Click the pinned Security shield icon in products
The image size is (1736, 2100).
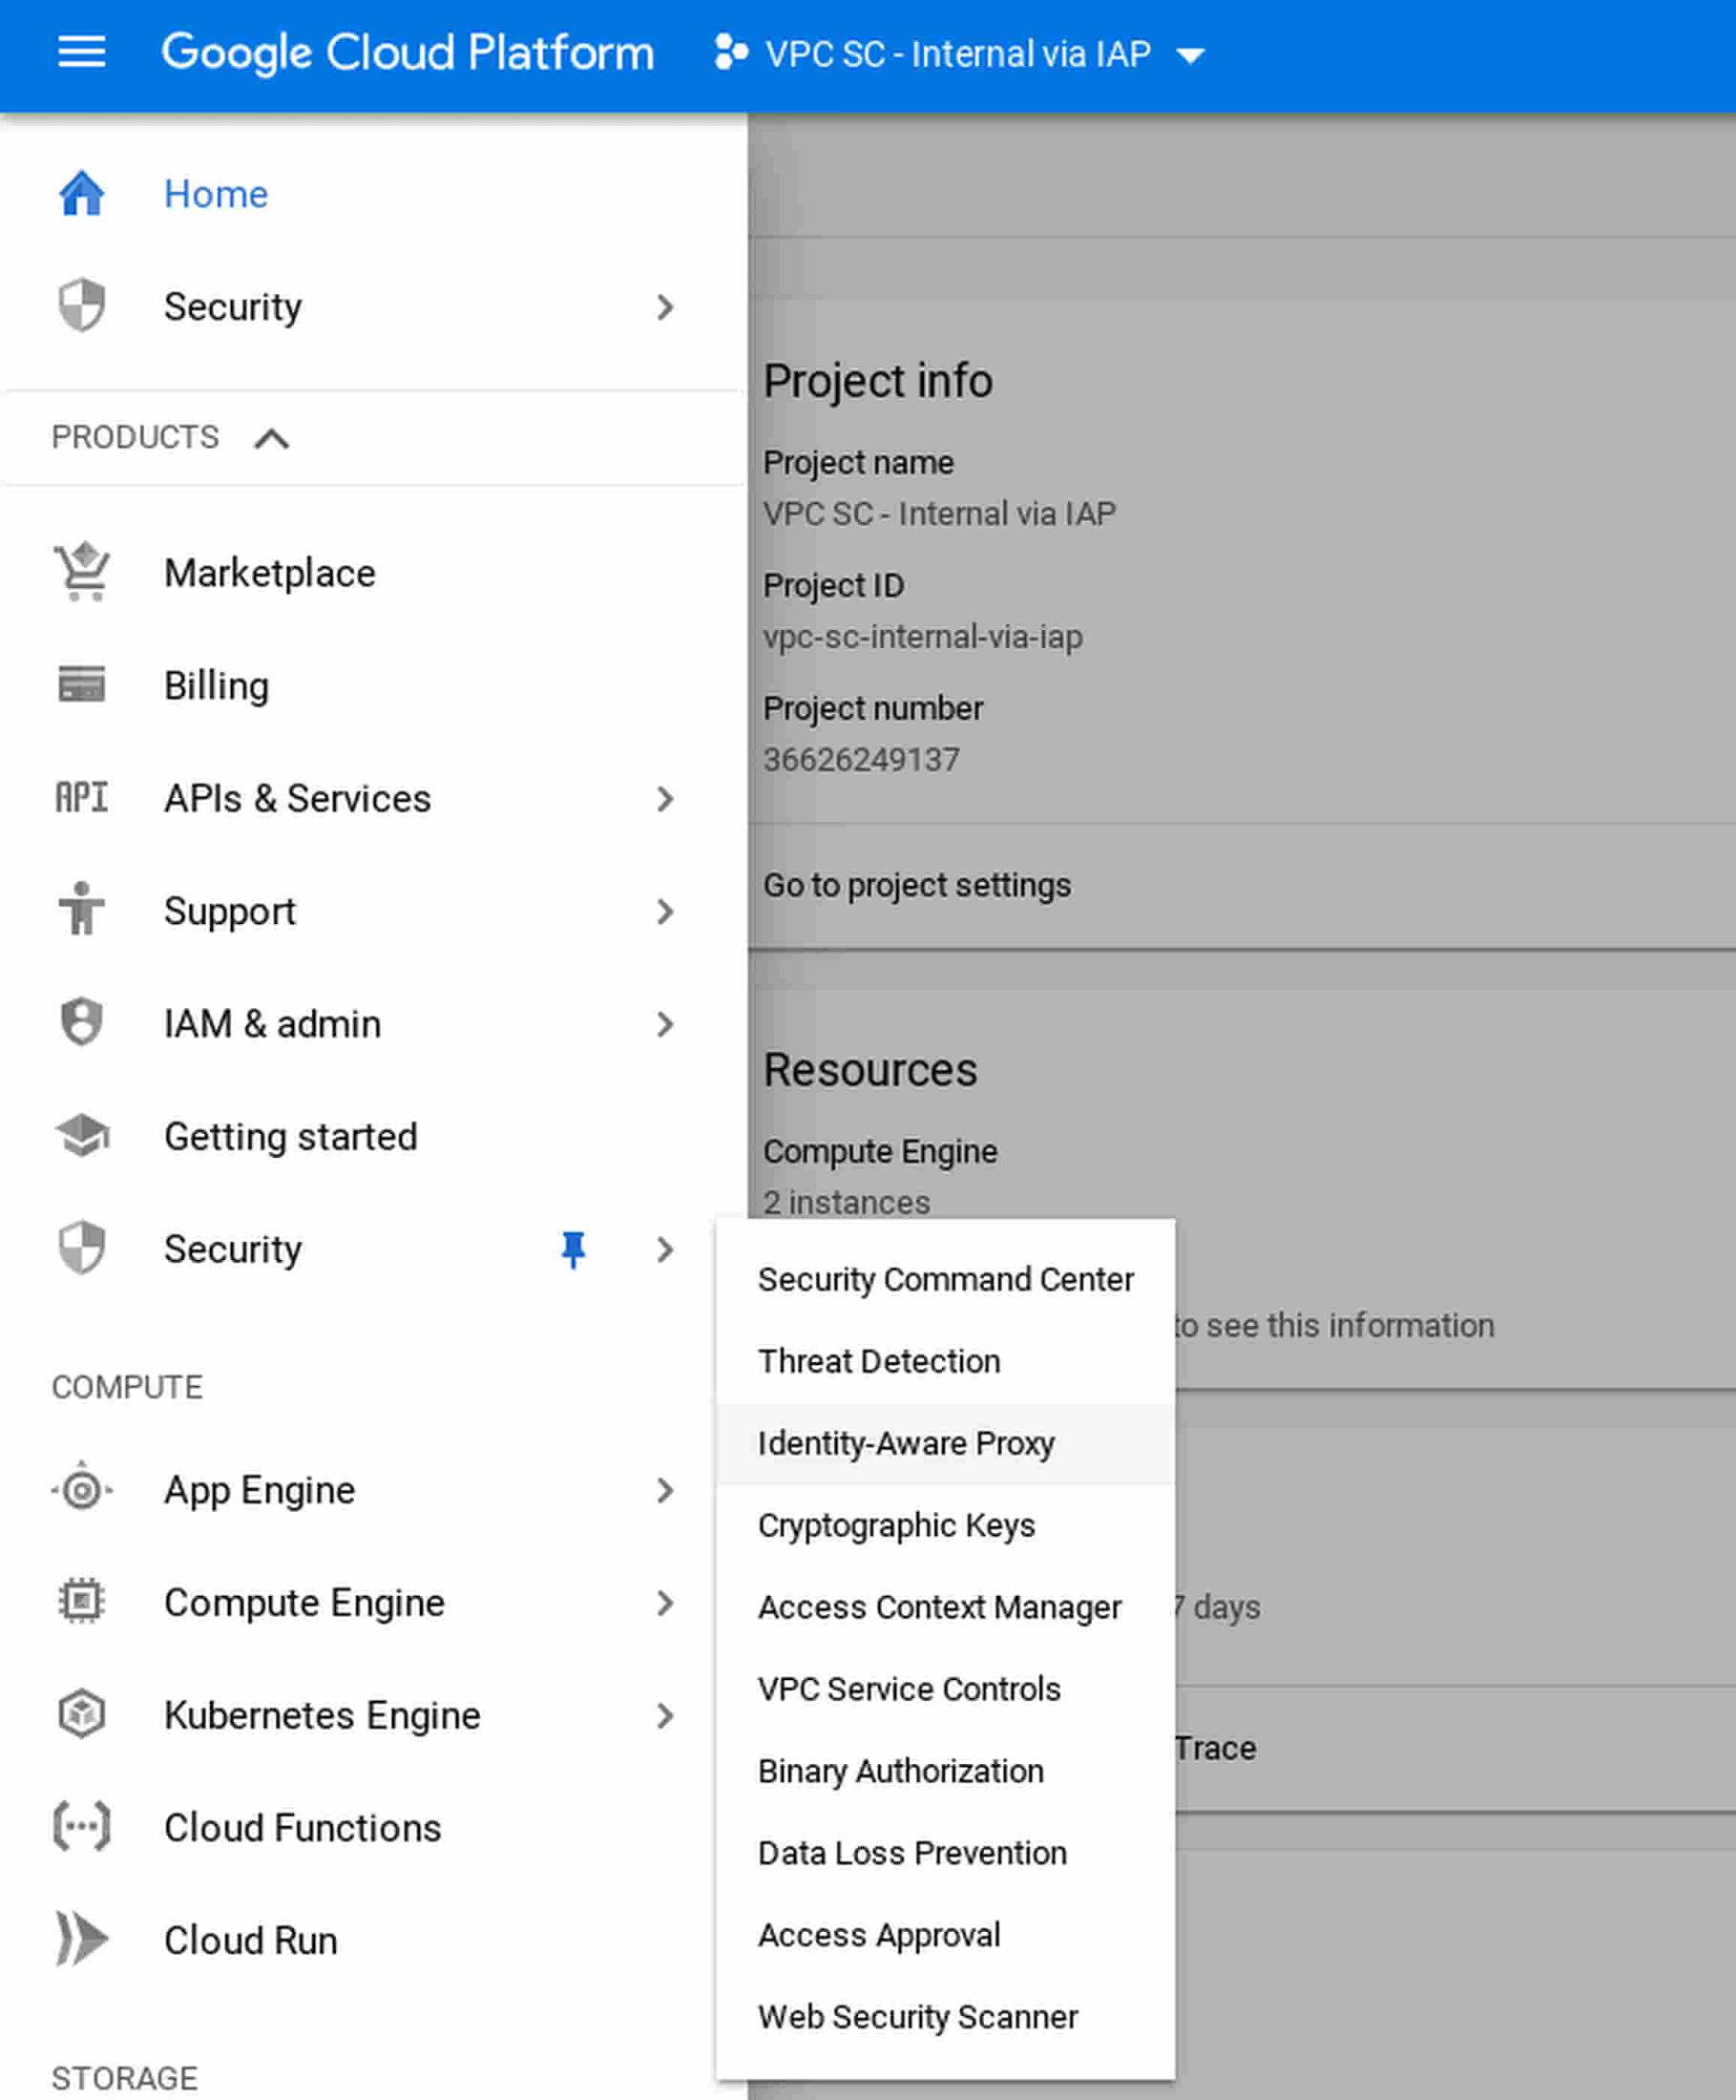(82, 1248)
